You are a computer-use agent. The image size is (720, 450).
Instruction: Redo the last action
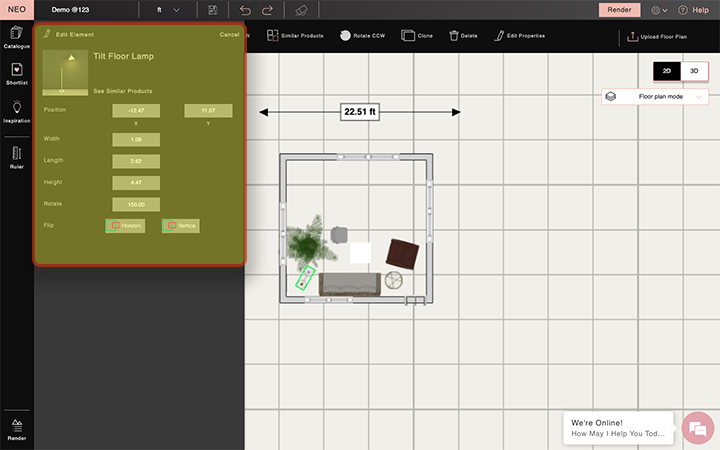coord(267,10)
